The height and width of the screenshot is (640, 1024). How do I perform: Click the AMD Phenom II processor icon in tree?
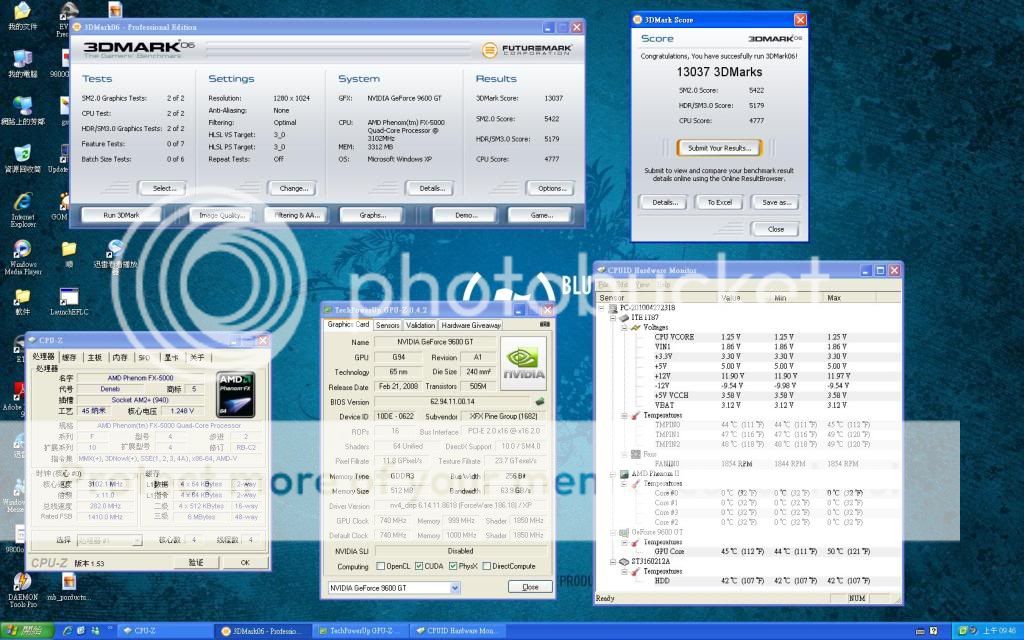click(624, 473)
